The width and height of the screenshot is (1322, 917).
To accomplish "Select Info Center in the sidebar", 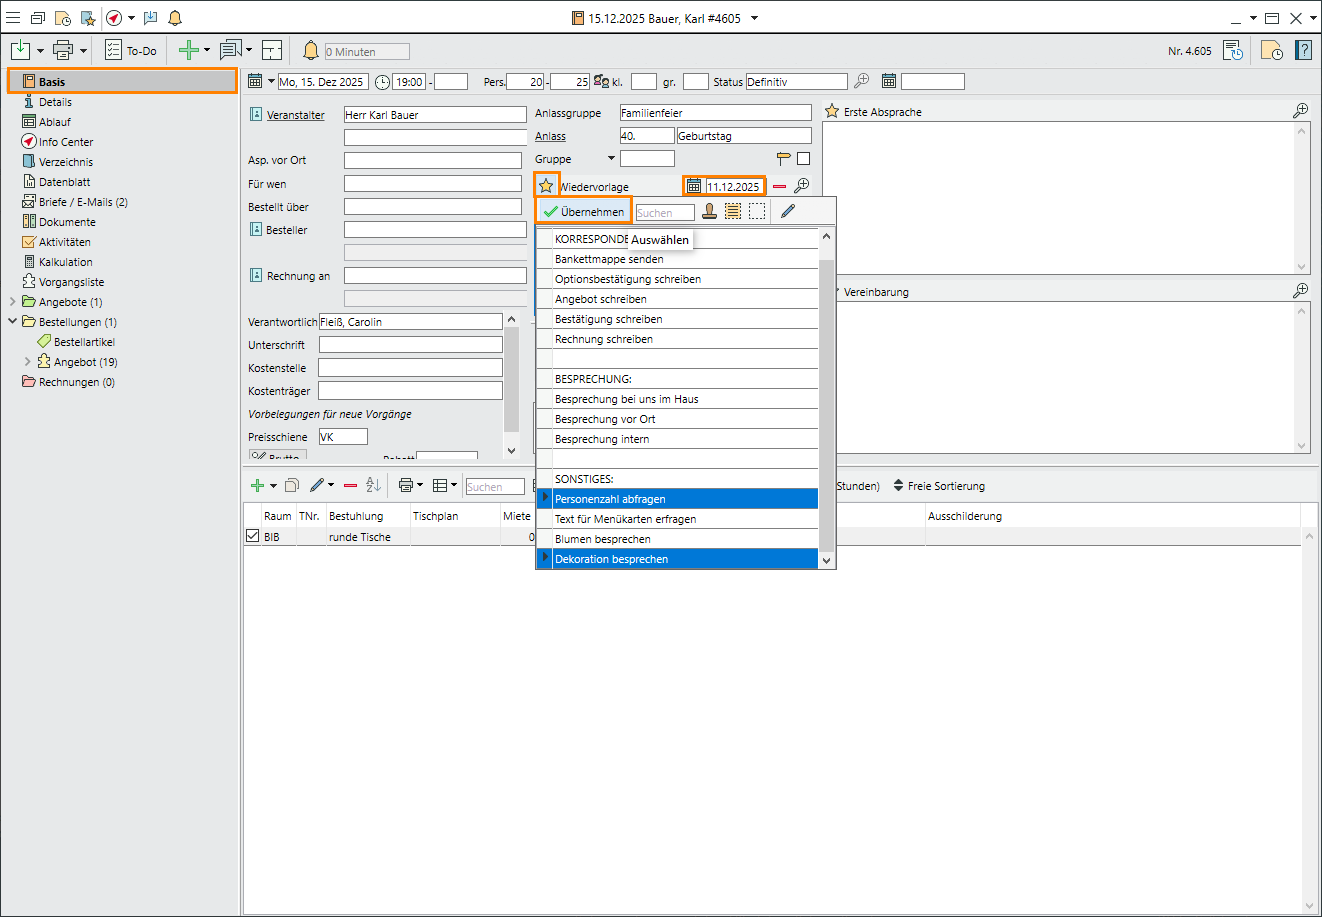I will point(66,142).
